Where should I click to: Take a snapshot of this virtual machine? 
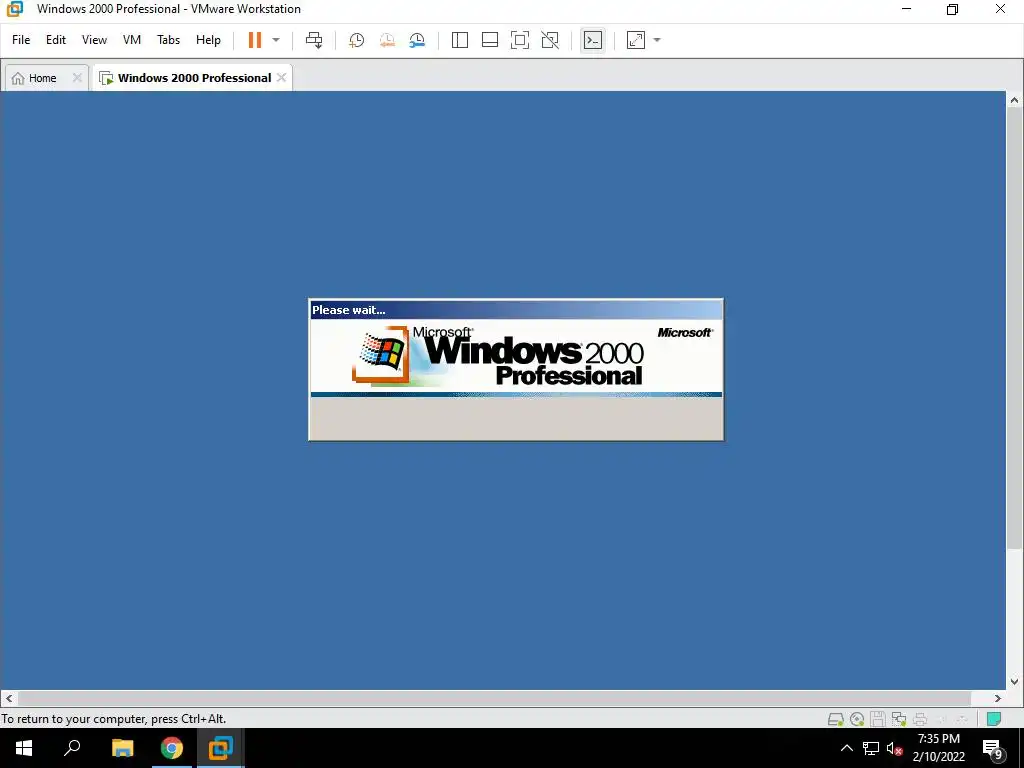[x=357, y=40]
